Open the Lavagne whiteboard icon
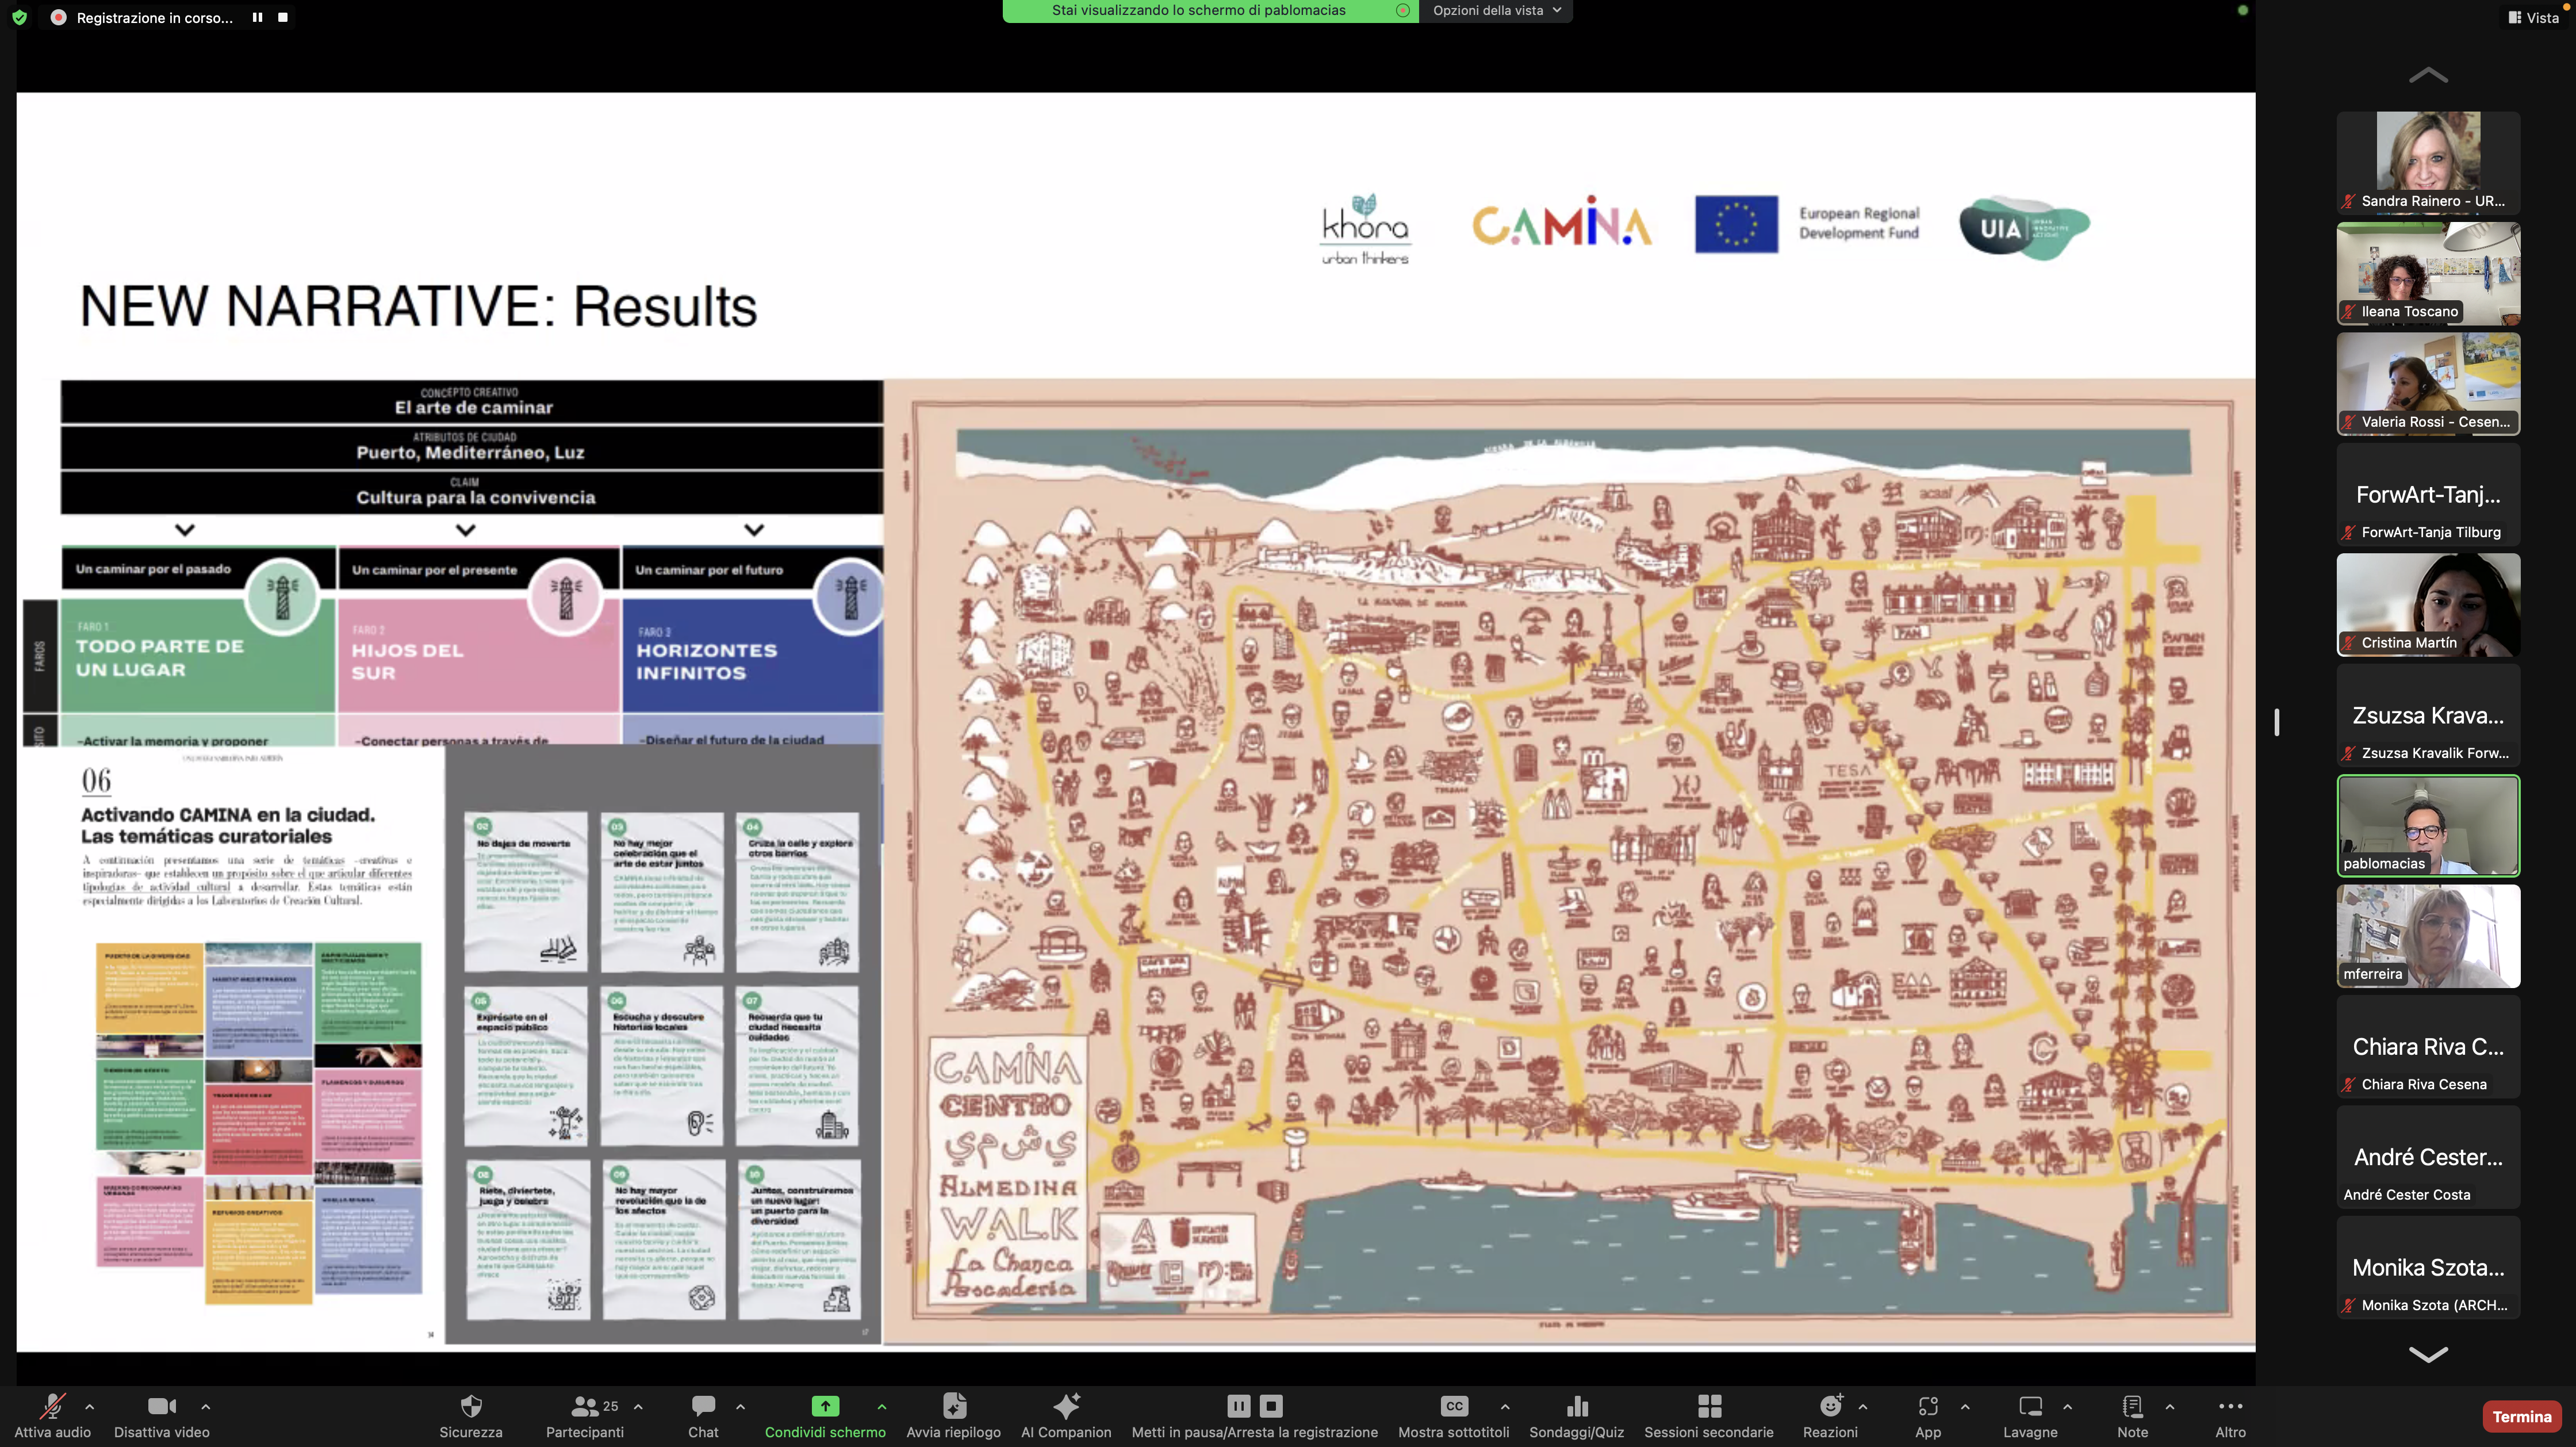The image size is (2576, 1447). [x=2030, y=1407]
